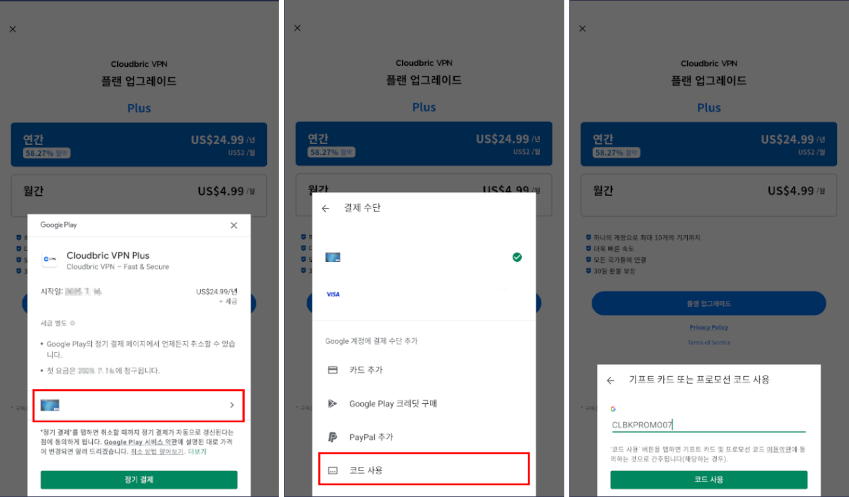The image size is (849, 497).
Task: Close the Google Play purchase dialog
Action: point(233,225)
